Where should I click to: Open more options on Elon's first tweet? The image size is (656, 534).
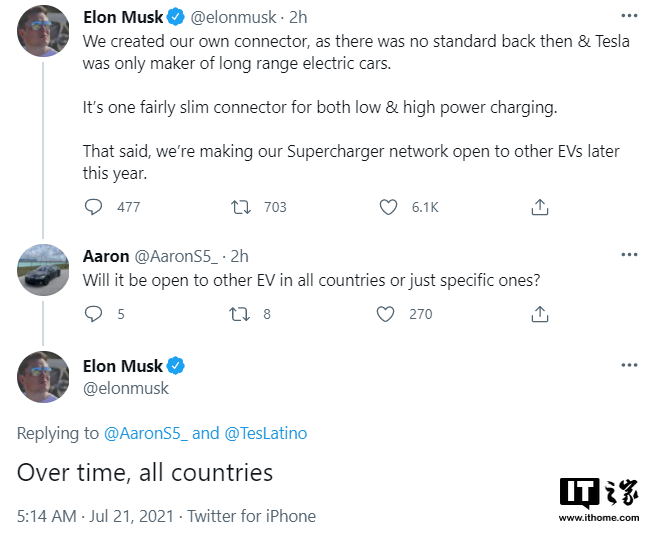629,16
